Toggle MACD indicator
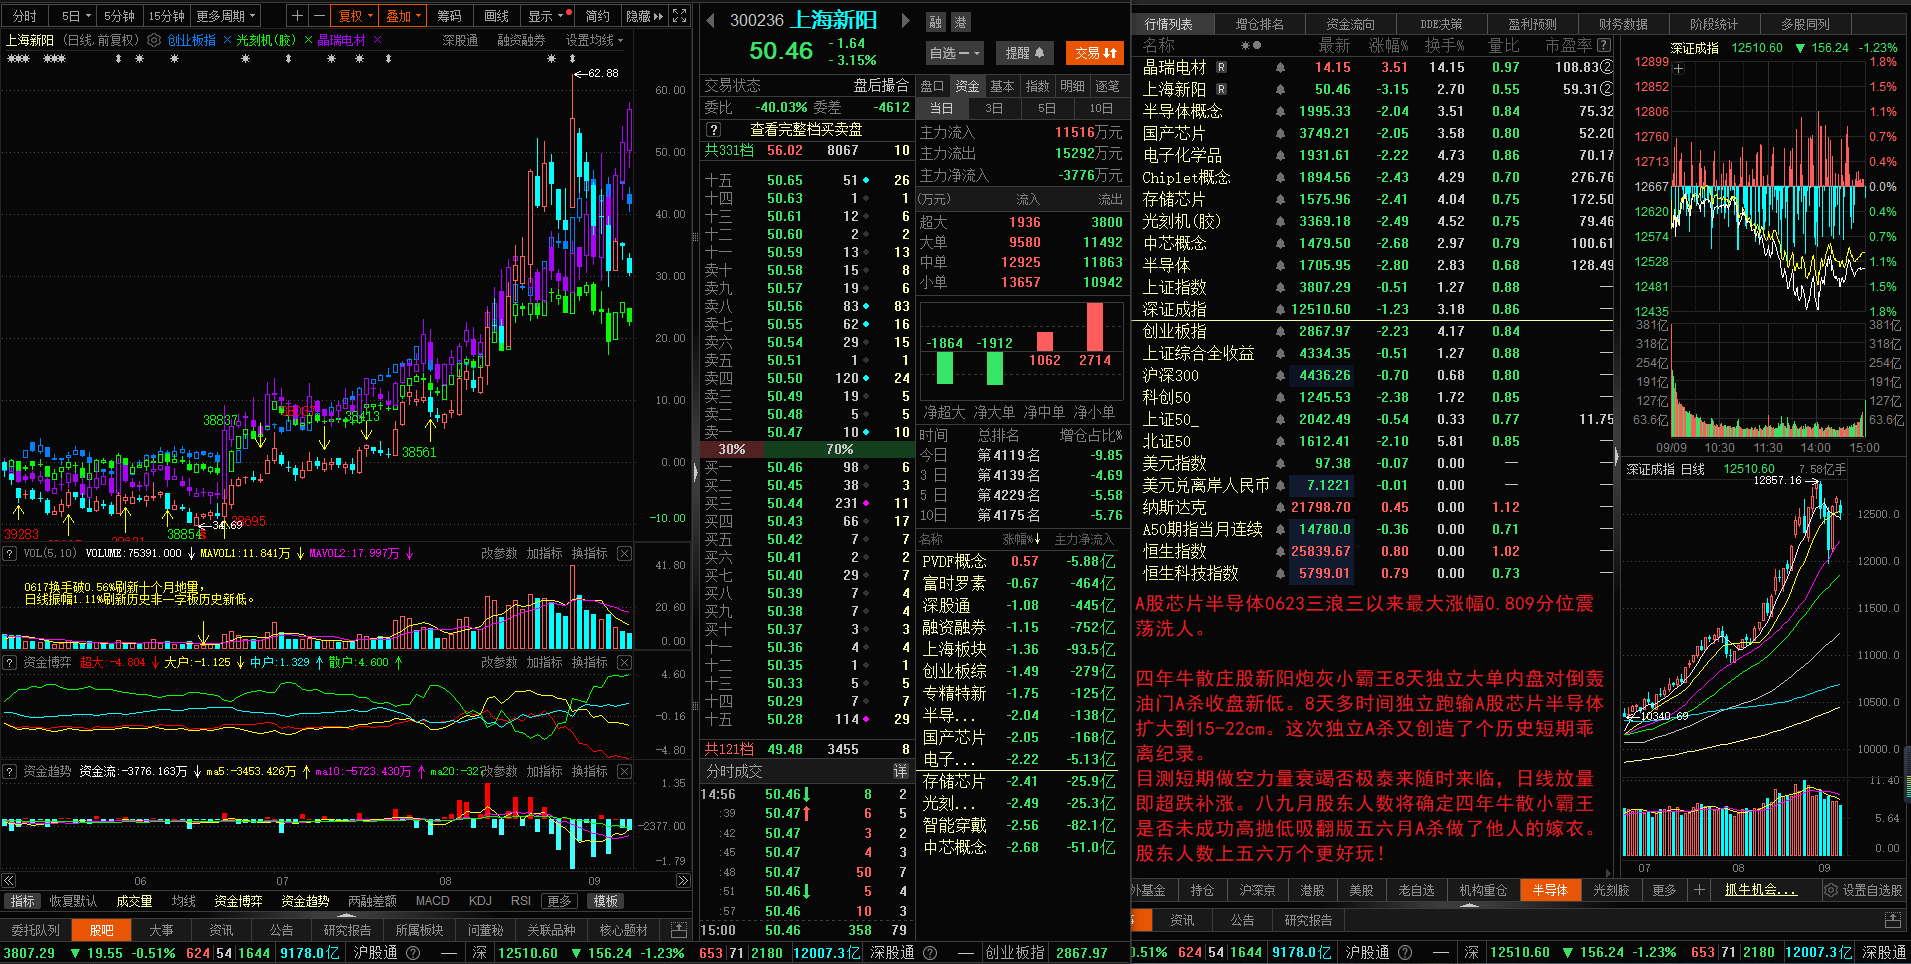Screen dimensions: 1911x964 [432, 901]
